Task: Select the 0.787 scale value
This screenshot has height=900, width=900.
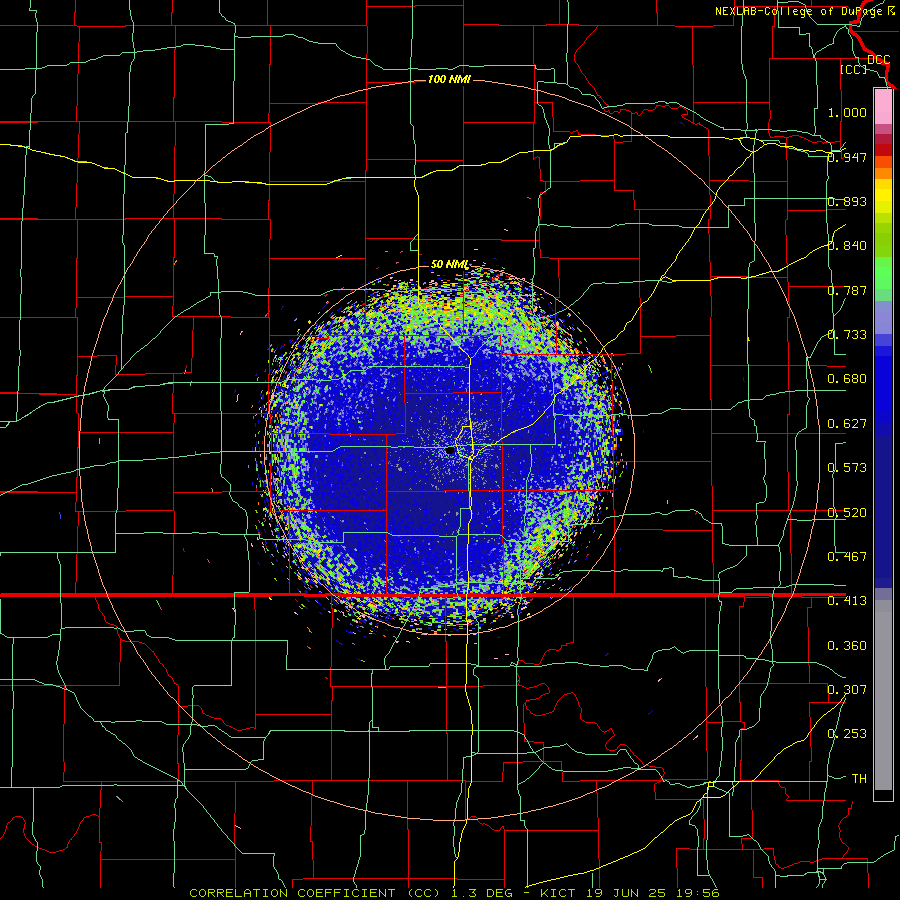Action: 847,290
